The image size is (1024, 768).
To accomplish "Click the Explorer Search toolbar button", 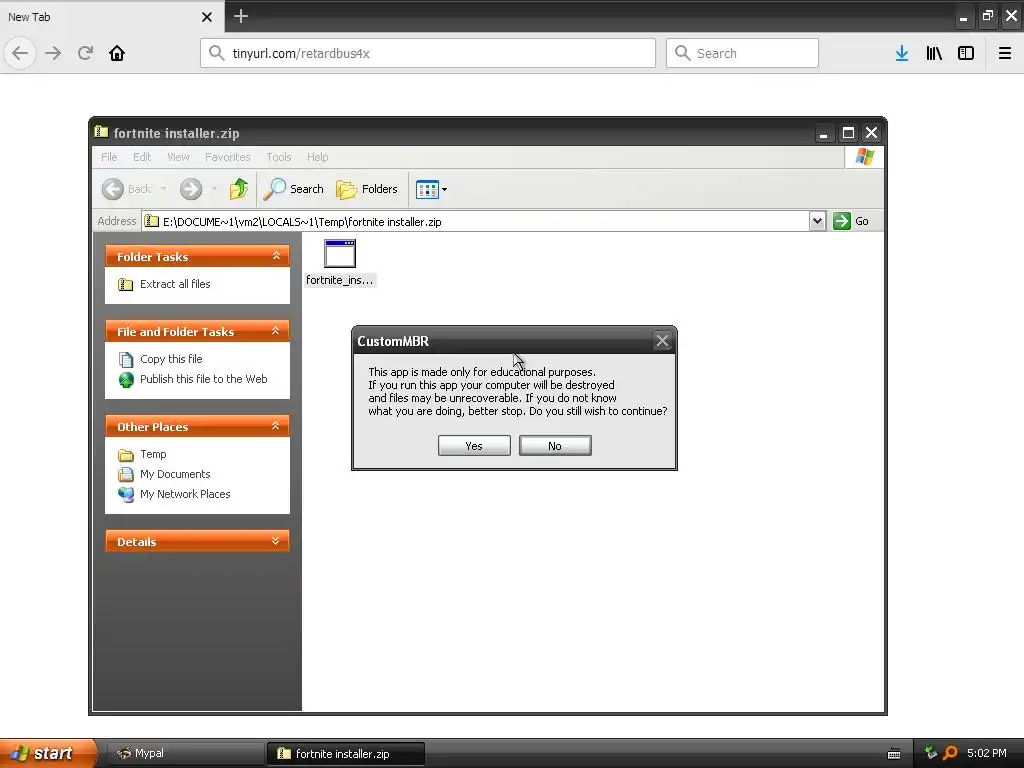I will (x=294, y=189).
